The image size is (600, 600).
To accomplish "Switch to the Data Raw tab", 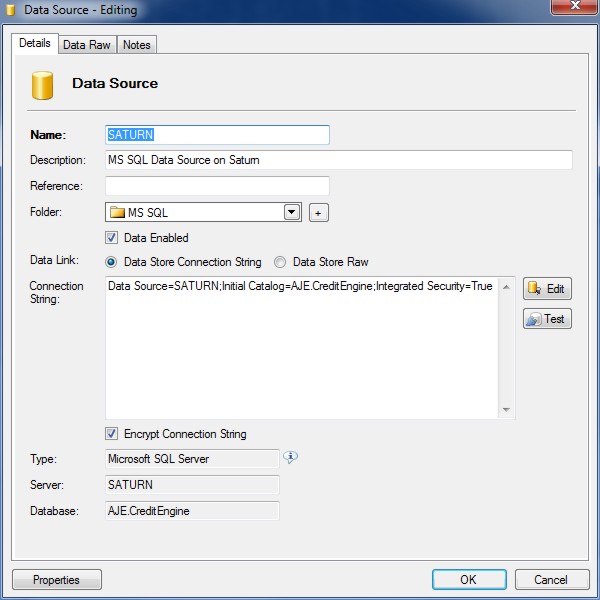I will 87,45.
